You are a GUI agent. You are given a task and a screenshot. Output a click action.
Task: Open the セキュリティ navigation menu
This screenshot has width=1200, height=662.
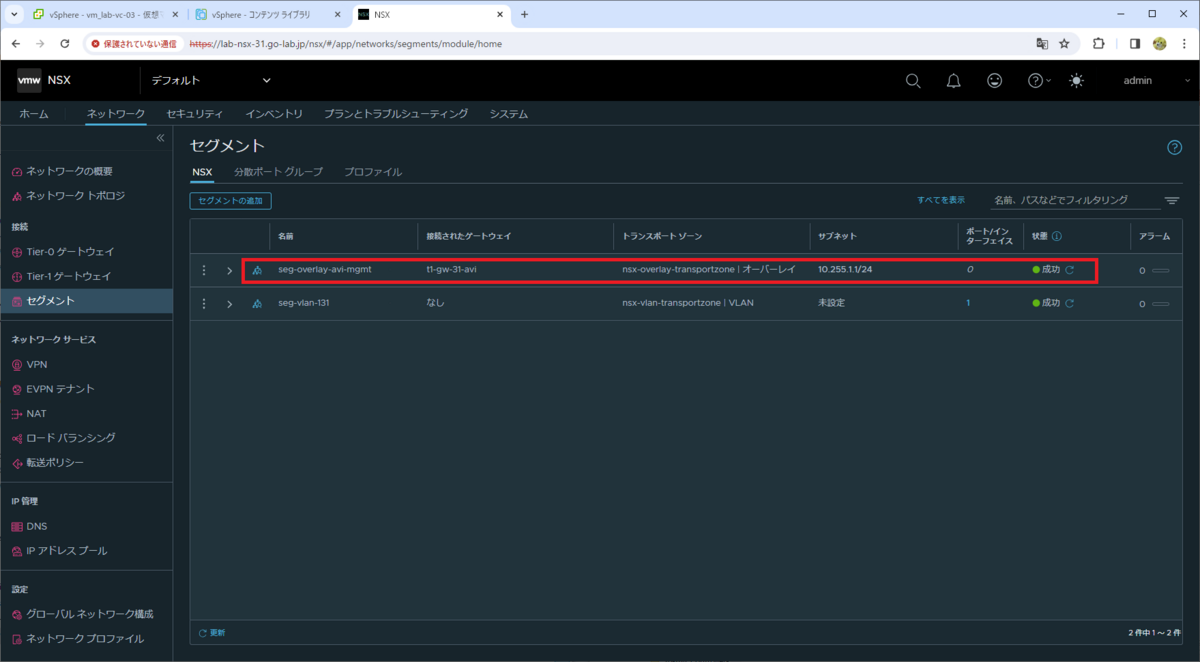coord(194,113)
